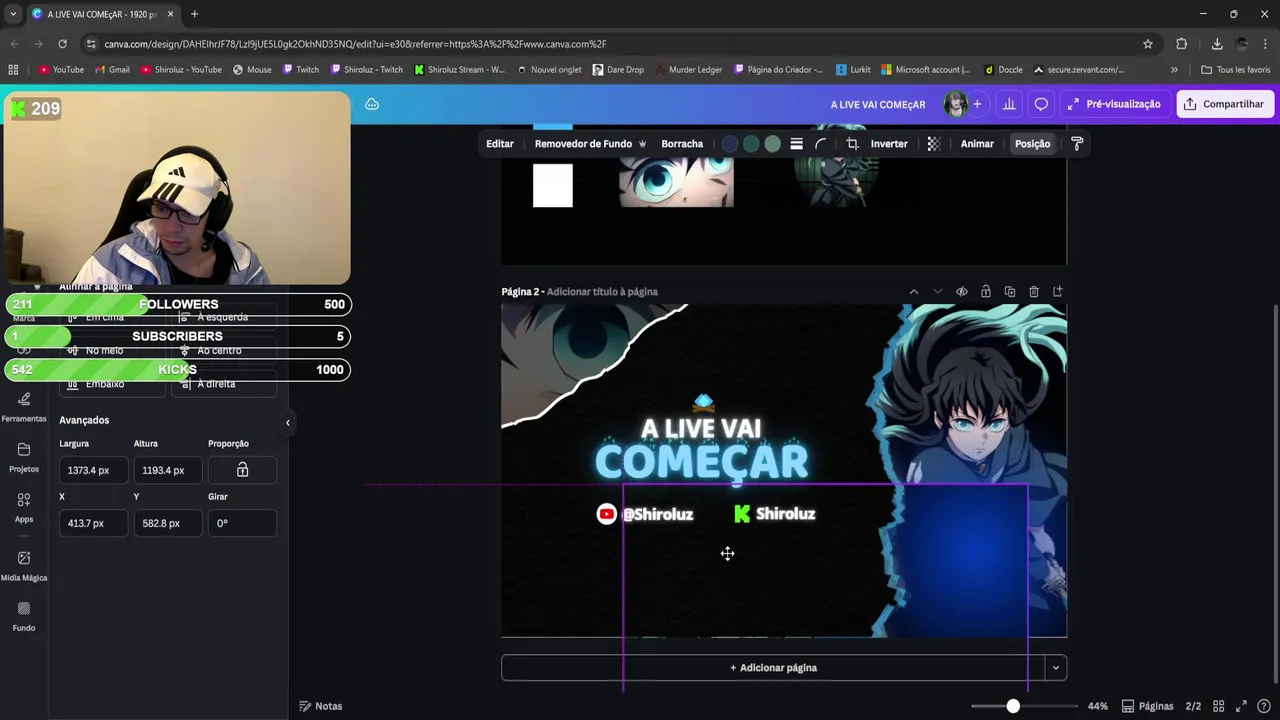Click the Altura height field

tap(167, 470)
